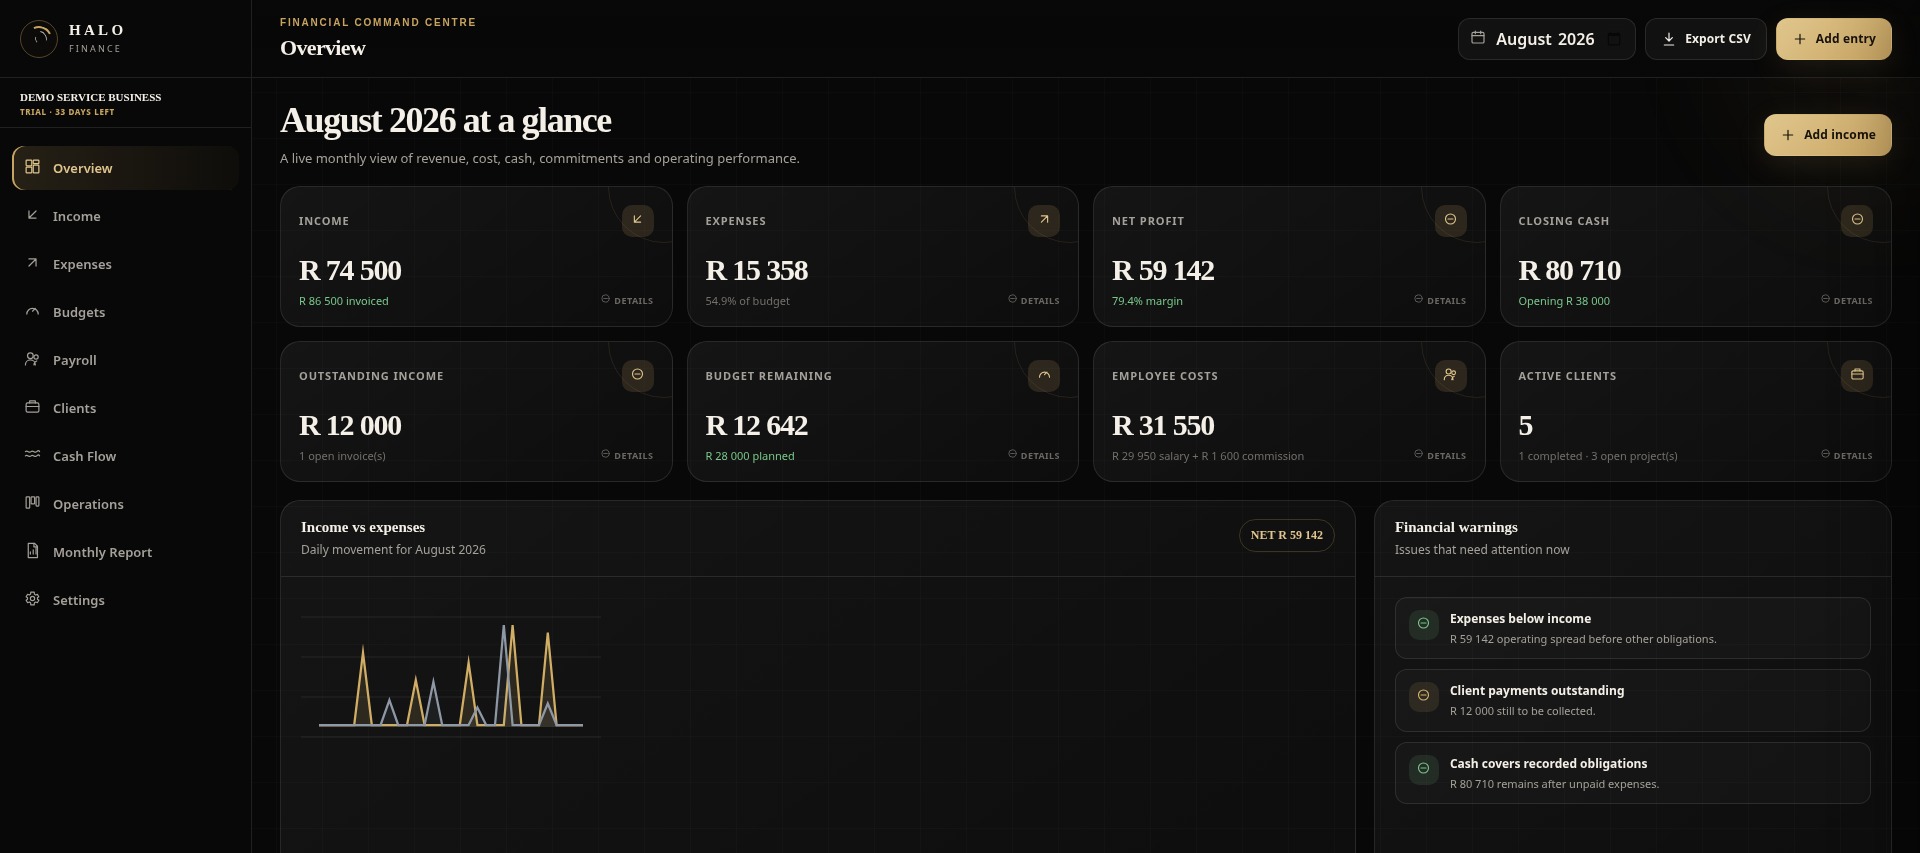Open Details on Outstanding Income card

627,455
